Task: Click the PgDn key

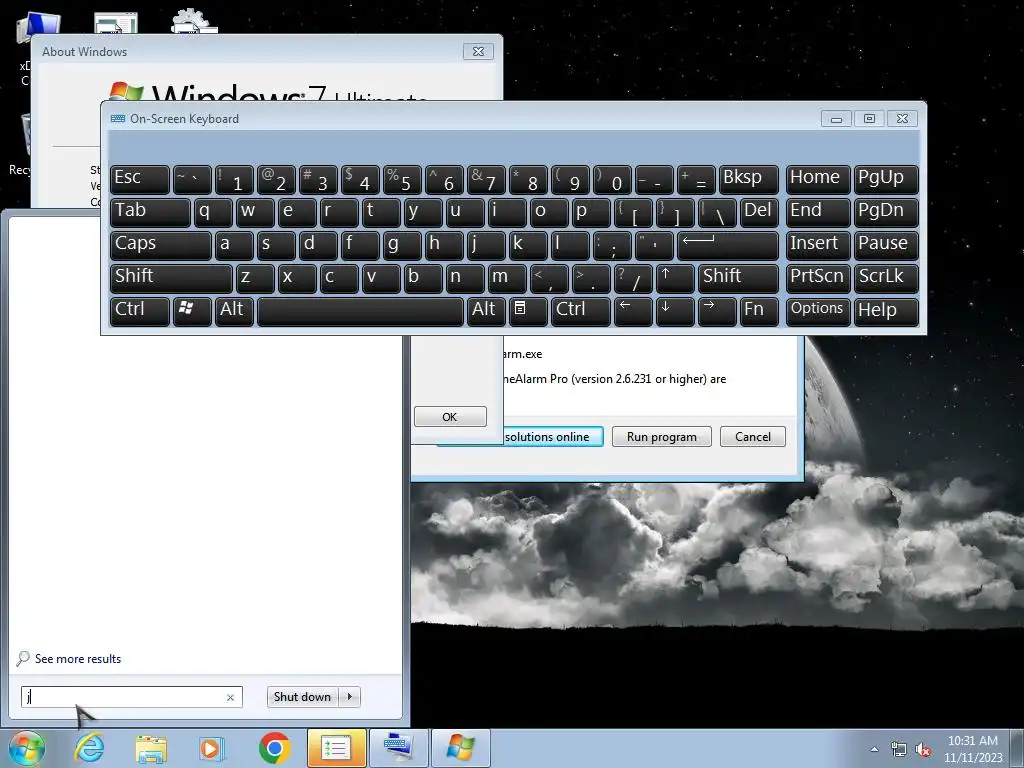Action: click(x=886, y=212)
